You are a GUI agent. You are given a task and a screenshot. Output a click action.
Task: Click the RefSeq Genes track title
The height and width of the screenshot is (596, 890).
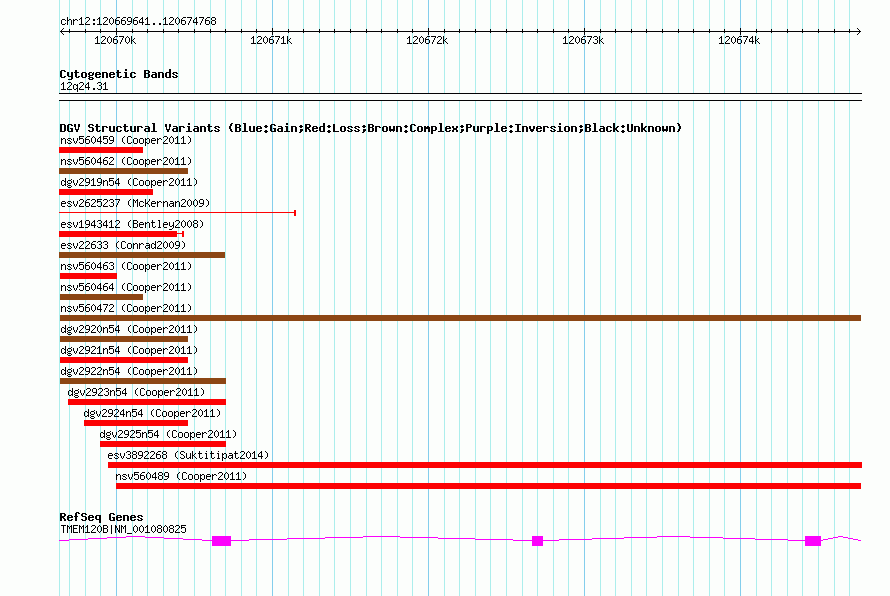pyautogui.click(x=101, y=517)
